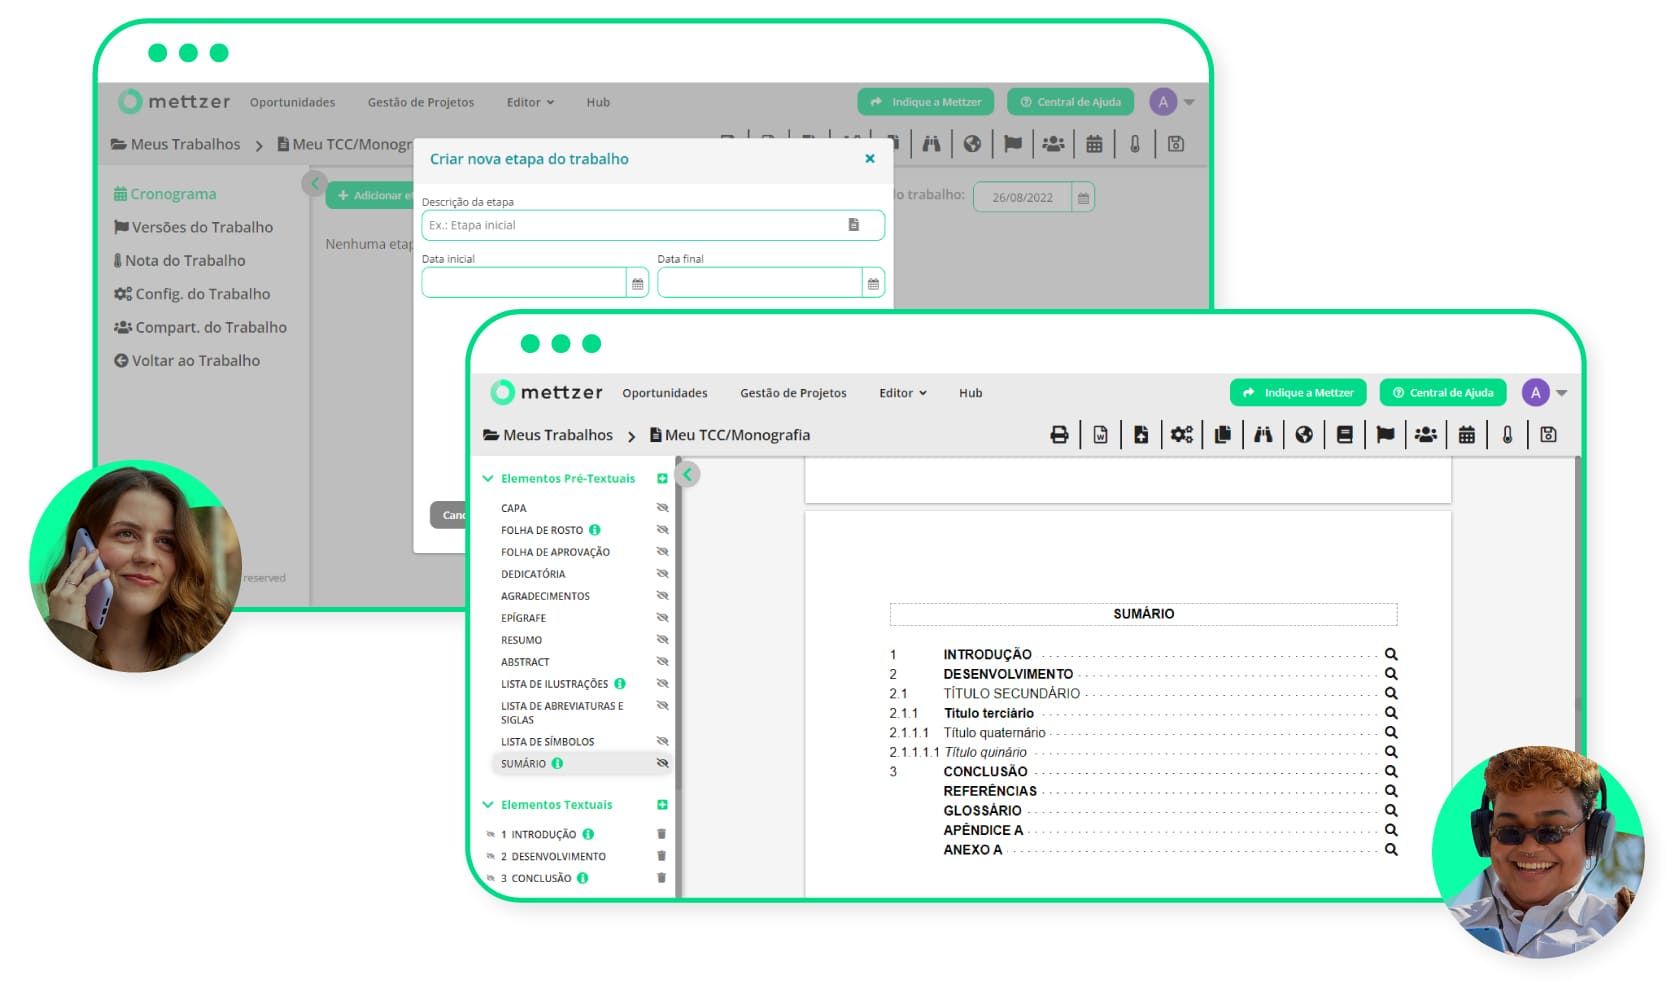Open Editor dropdown in front window navbar
The image size is (1672, 981).
coord(903,393)
